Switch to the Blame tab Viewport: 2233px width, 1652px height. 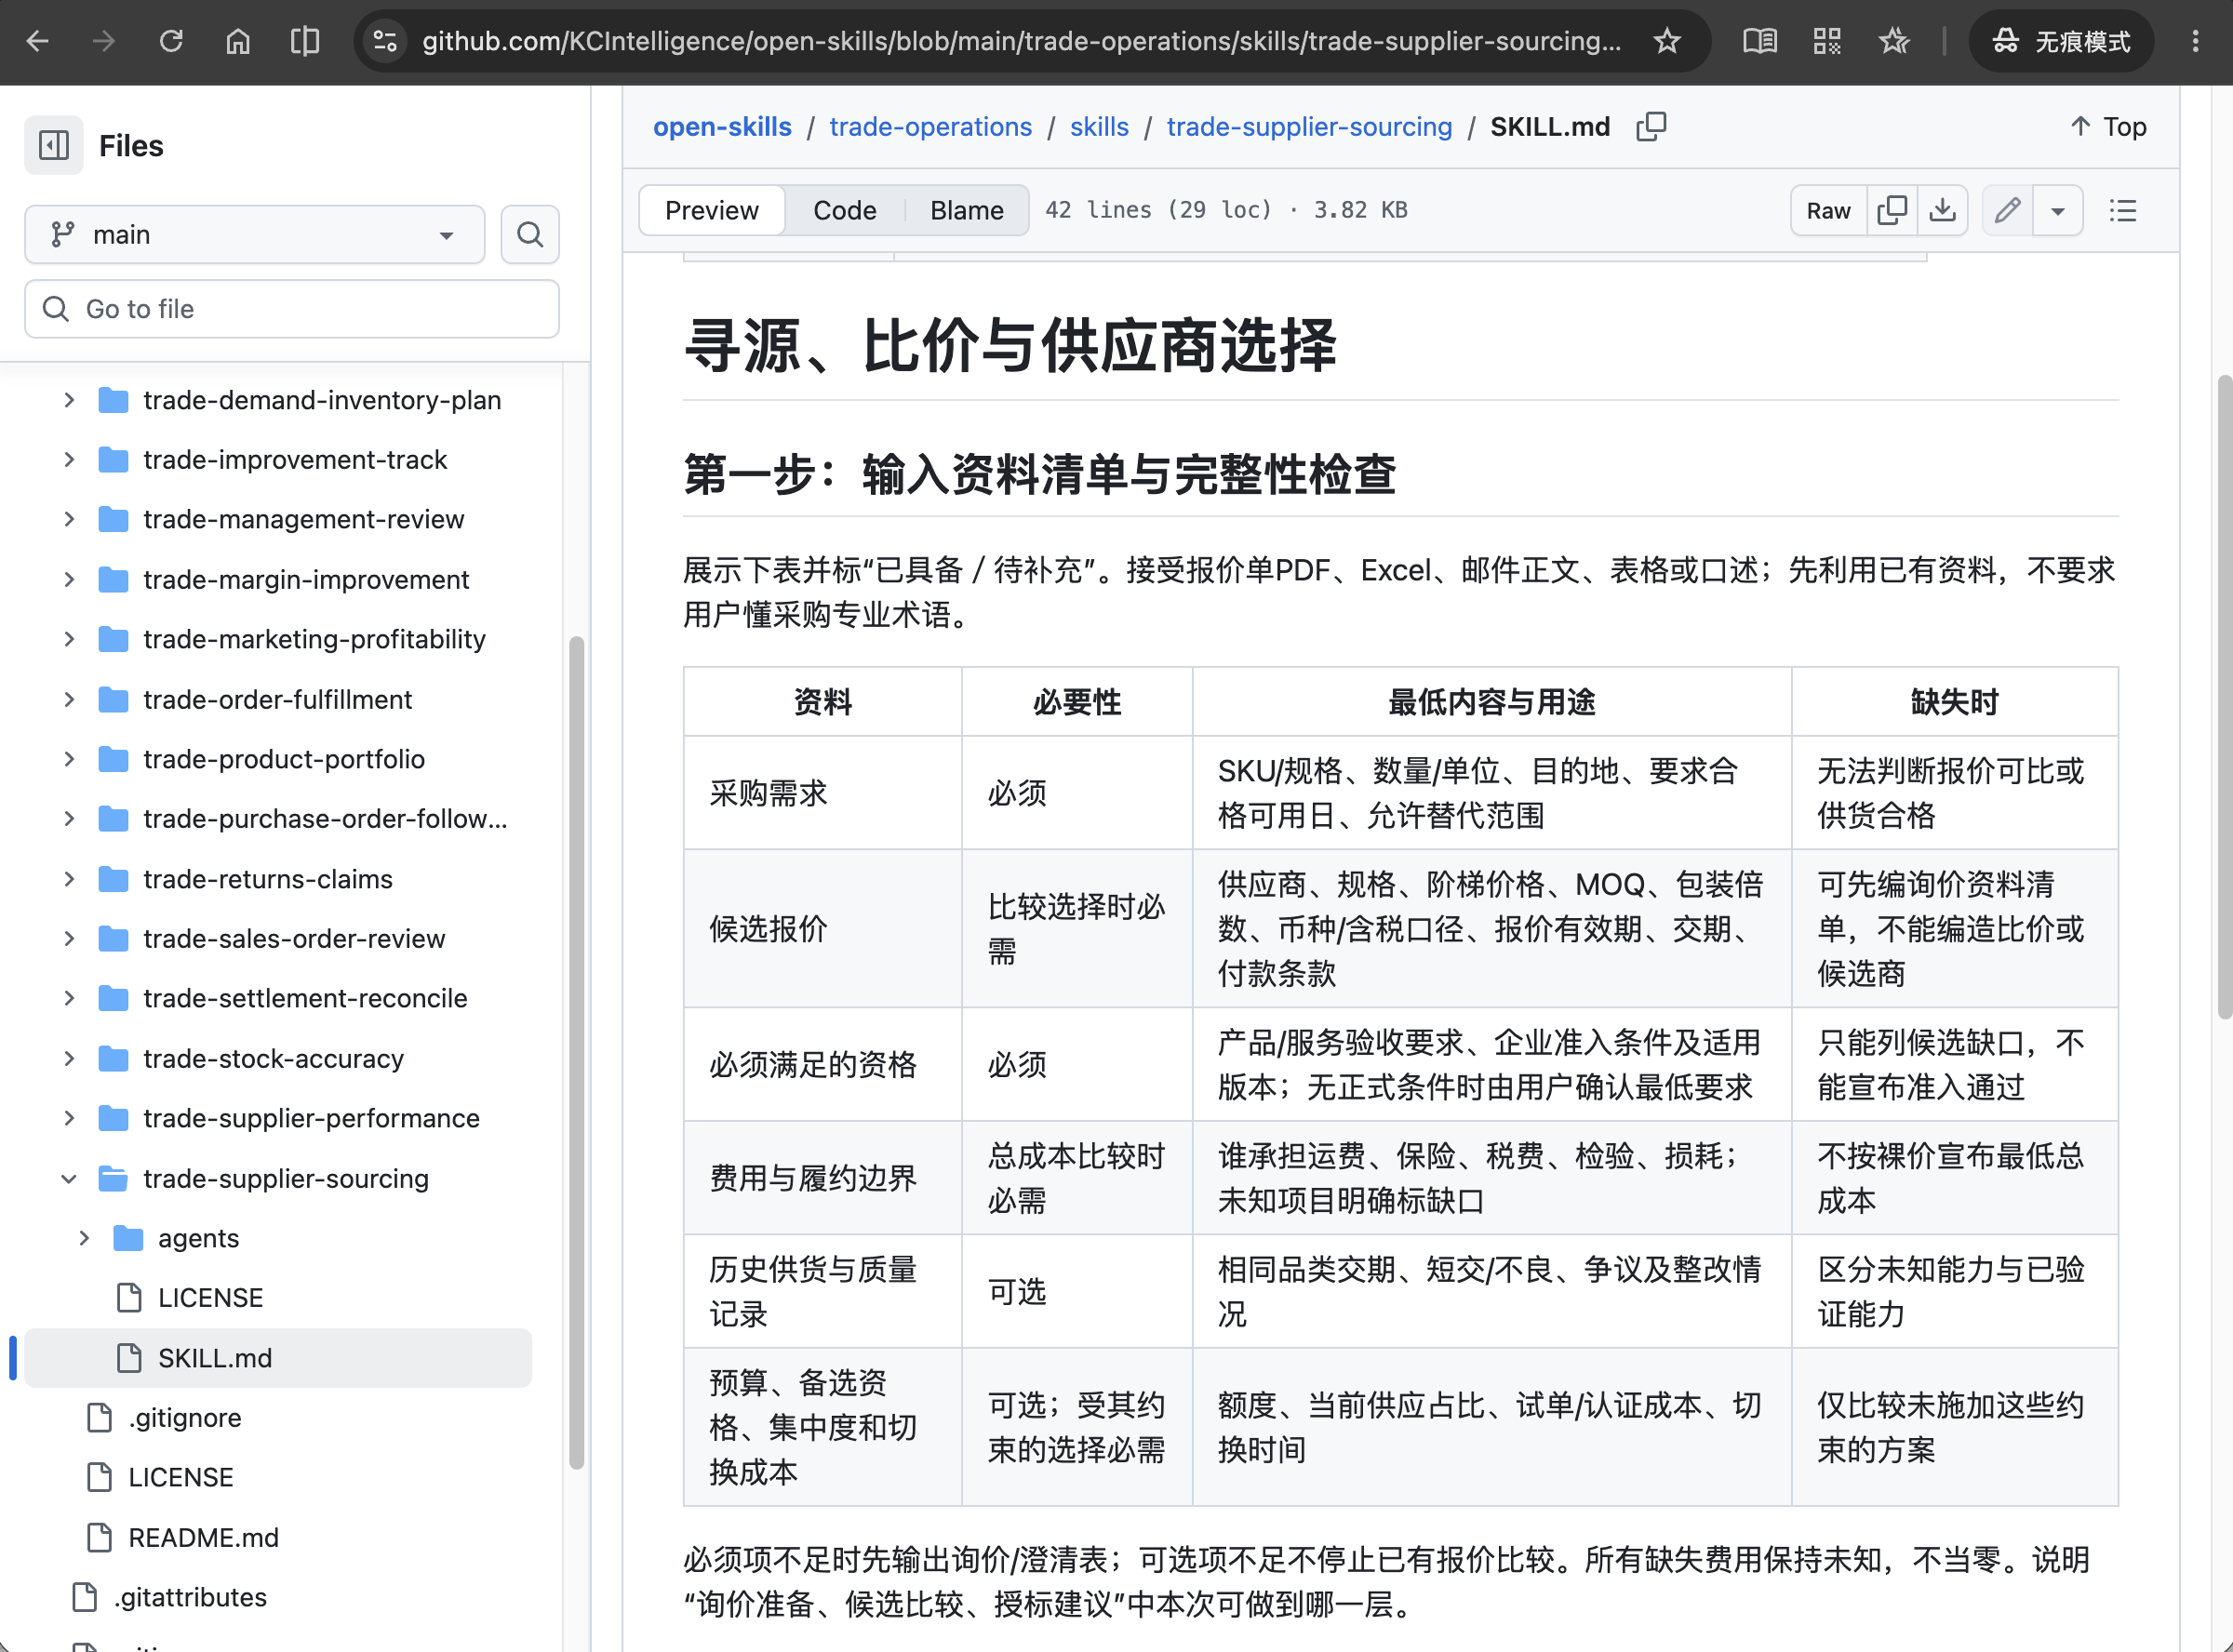point(967,211)
